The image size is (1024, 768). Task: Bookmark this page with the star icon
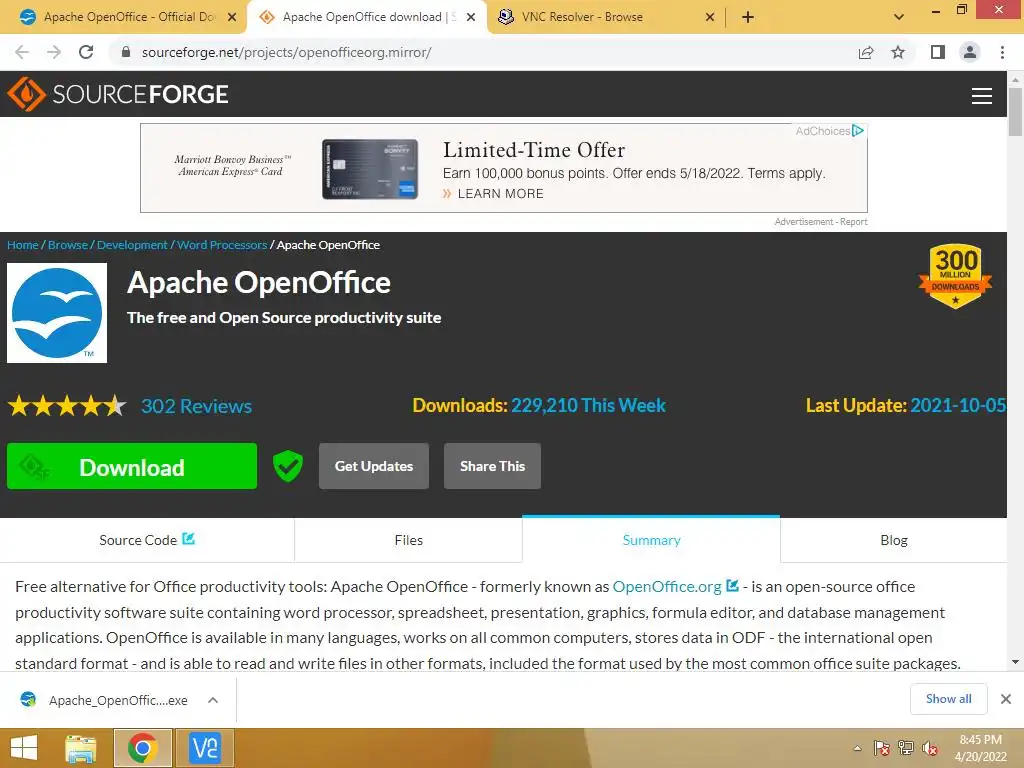(x=898, y=52)
